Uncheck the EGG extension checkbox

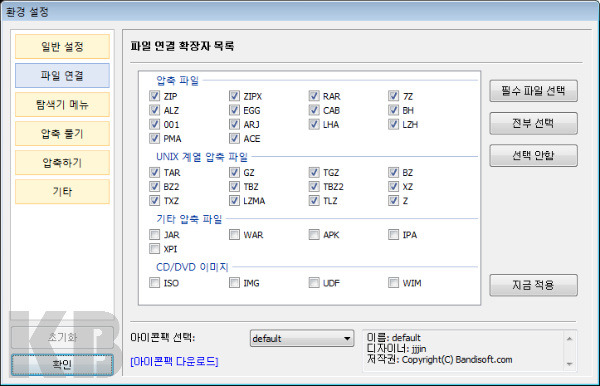(x=234, y=110)
